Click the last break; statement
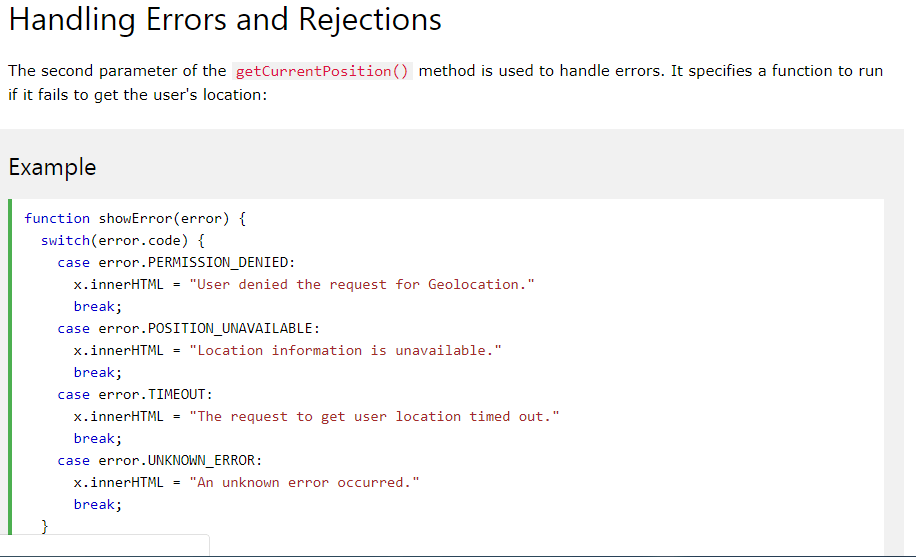The image size is (916, 557). pos(98,505)
